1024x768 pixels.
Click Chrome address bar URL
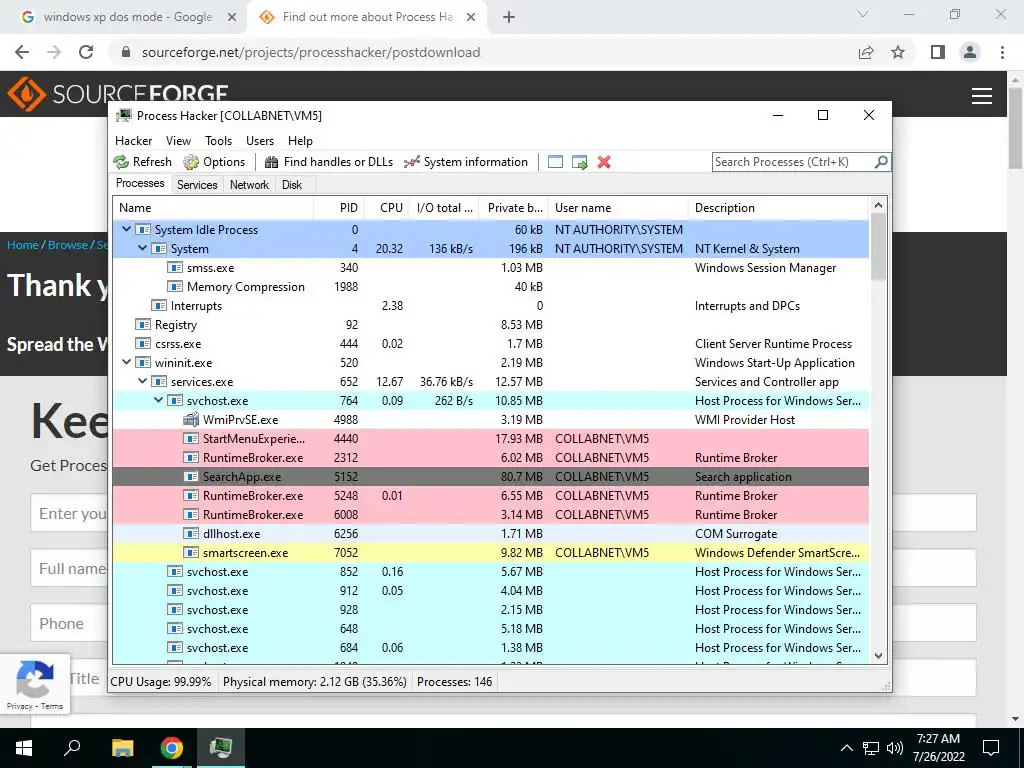pos(311,52)
